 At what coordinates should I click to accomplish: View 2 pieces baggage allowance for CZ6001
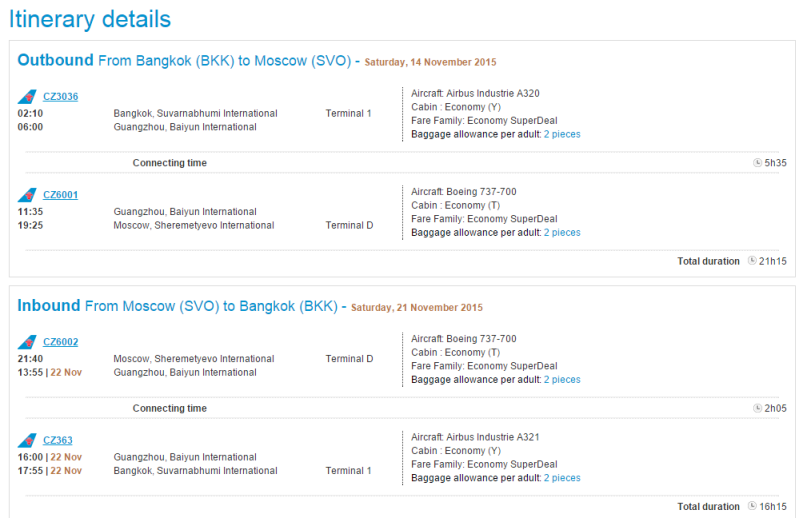click(x=562, y=233)
